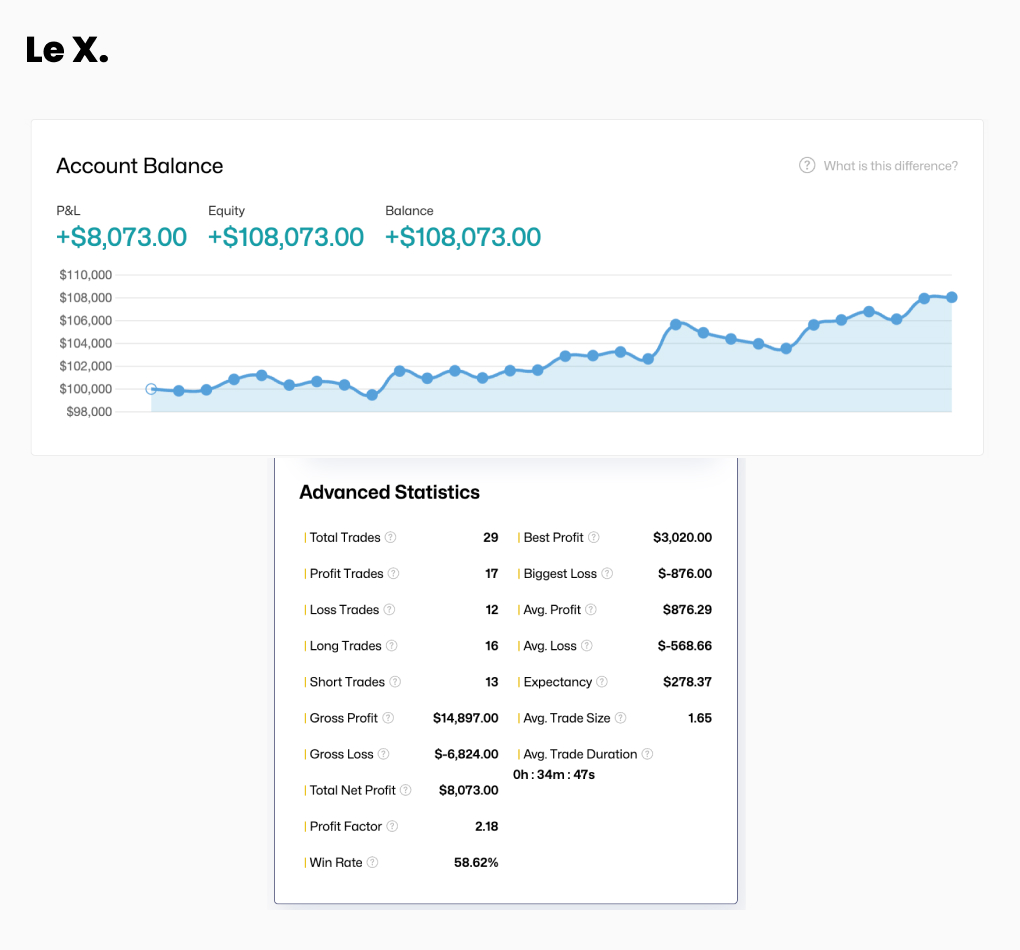Click the first hollow data point on chart
This screenshot has width=1020, height=950.
click(x=151, y=389)
